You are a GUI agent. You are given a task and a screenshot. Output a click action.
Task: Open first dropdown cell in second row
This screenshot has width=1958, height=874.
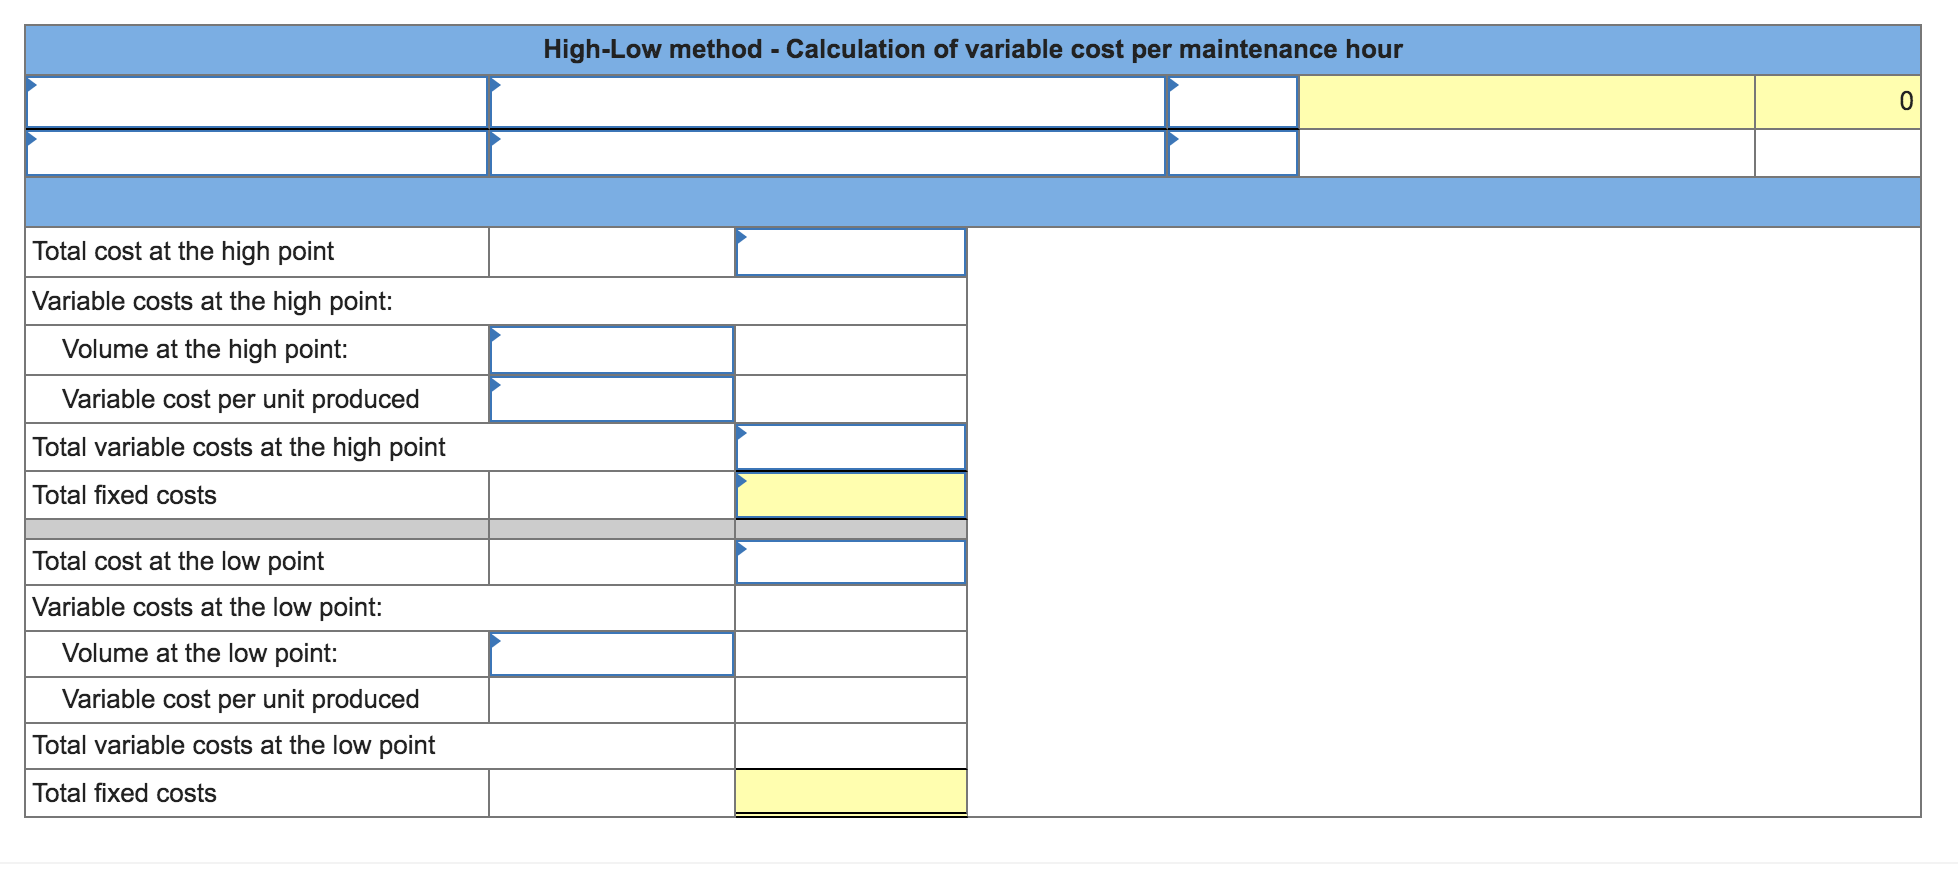[256, 153]
